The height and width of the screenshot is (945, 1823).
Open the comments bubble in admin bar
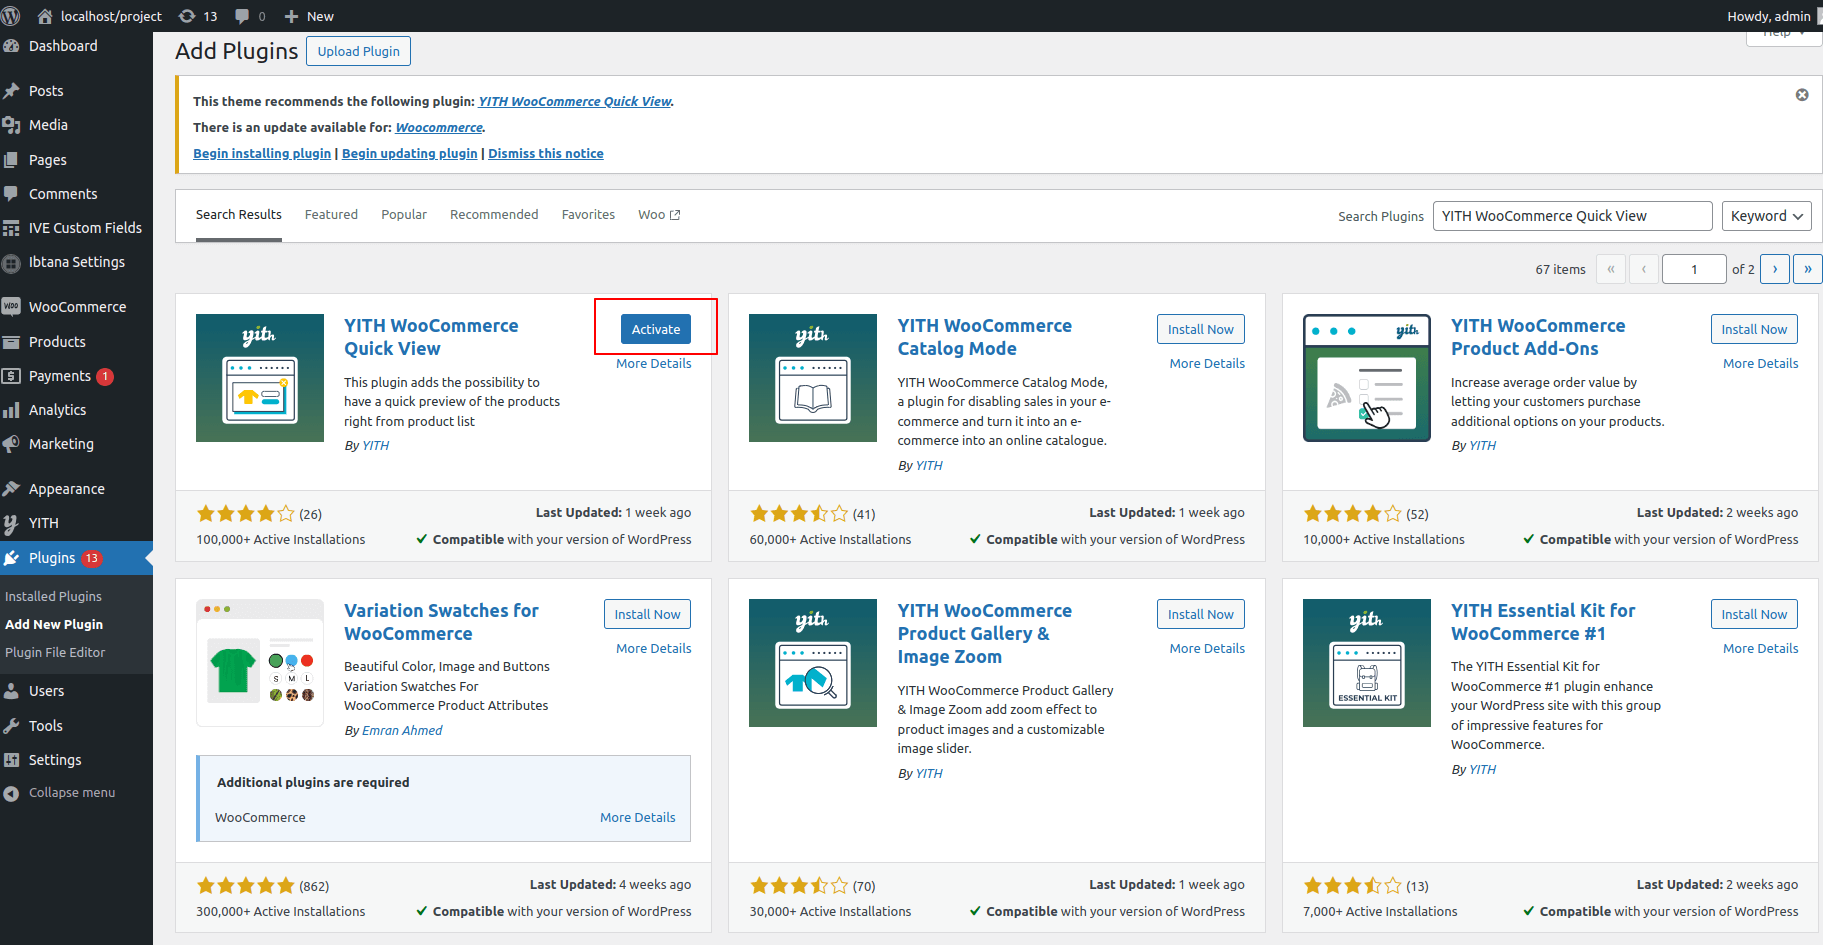click(x=249, y=16)
